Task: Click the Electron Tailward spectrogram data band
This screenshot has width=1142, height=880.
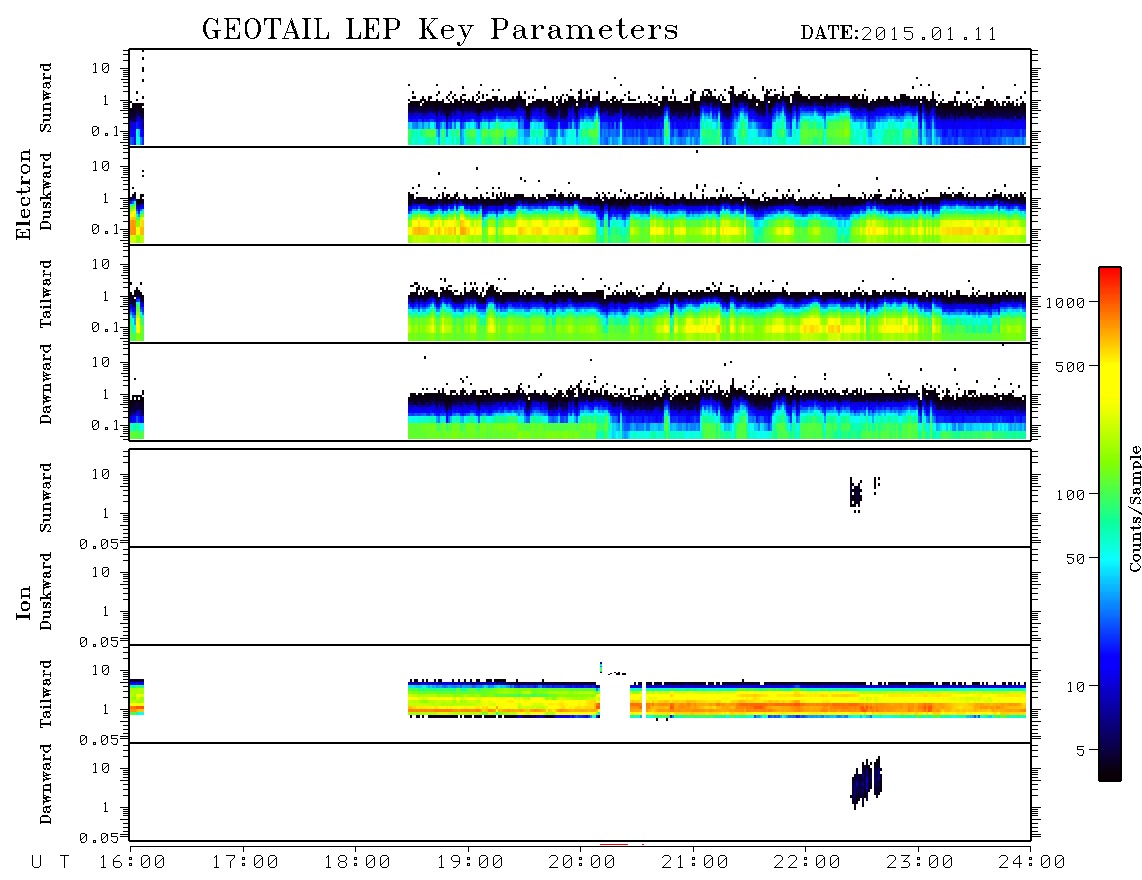Action: point(717,315)
